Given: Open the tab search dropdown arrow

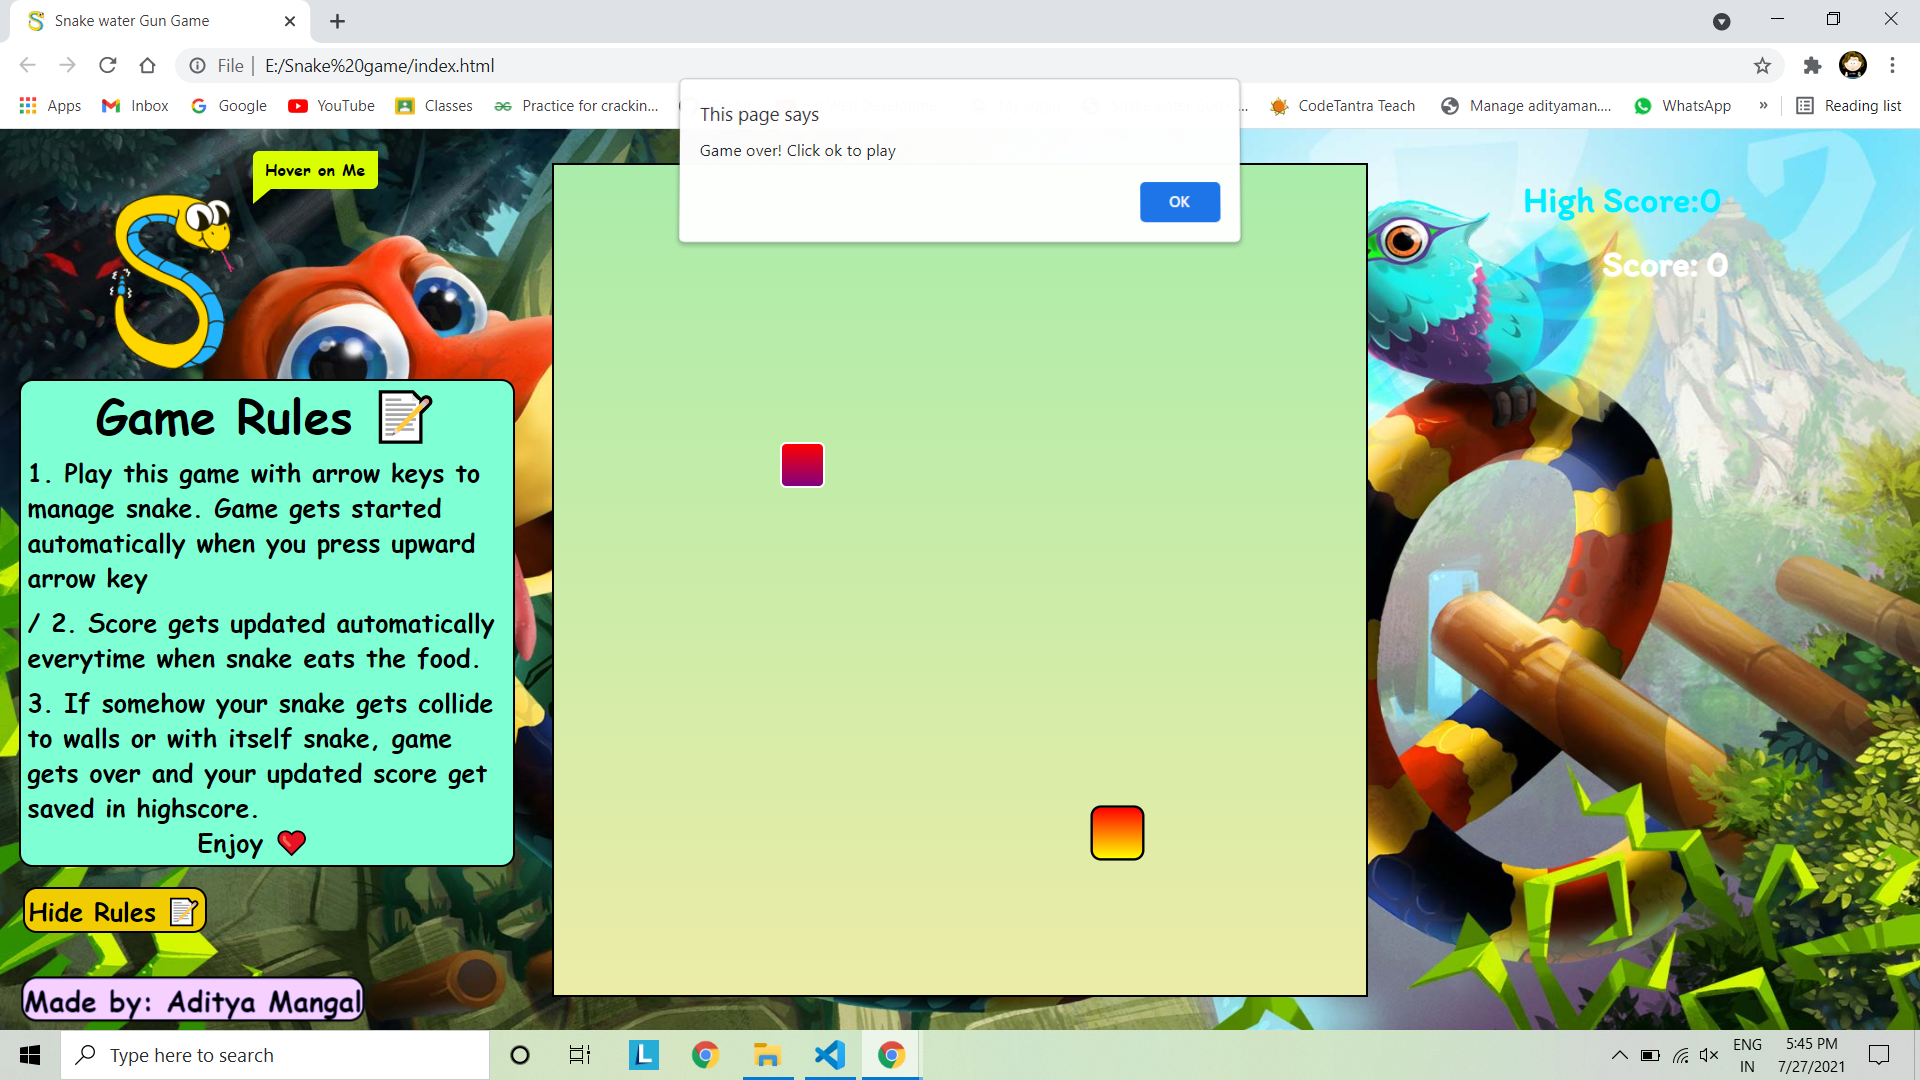Looking at the screenshot, I should pos(1721,21).
